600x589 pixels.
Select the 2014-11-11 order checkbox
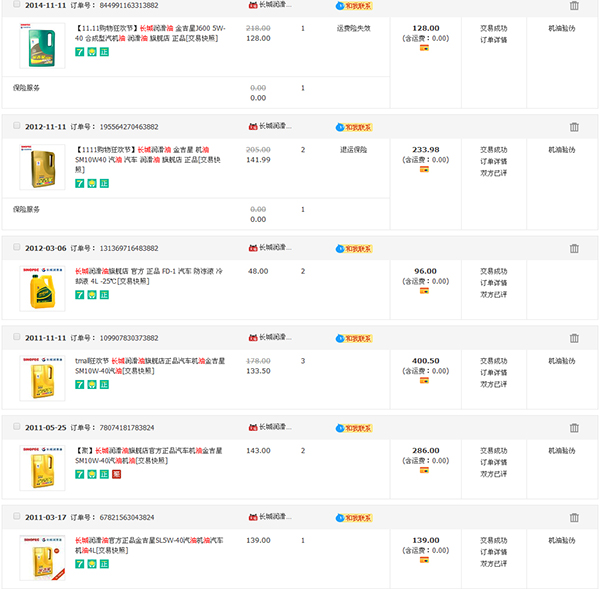click(x=16, y=5)
